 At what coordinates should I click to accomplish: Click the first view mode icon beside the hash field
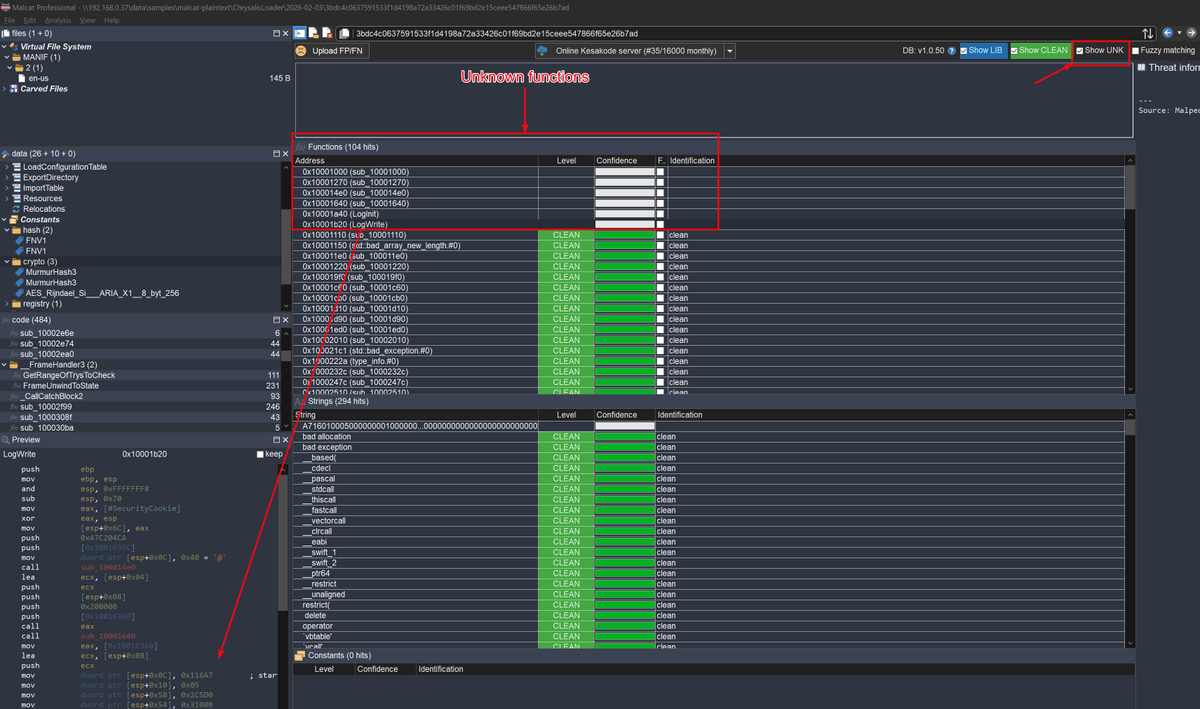(x=299, y=33)
